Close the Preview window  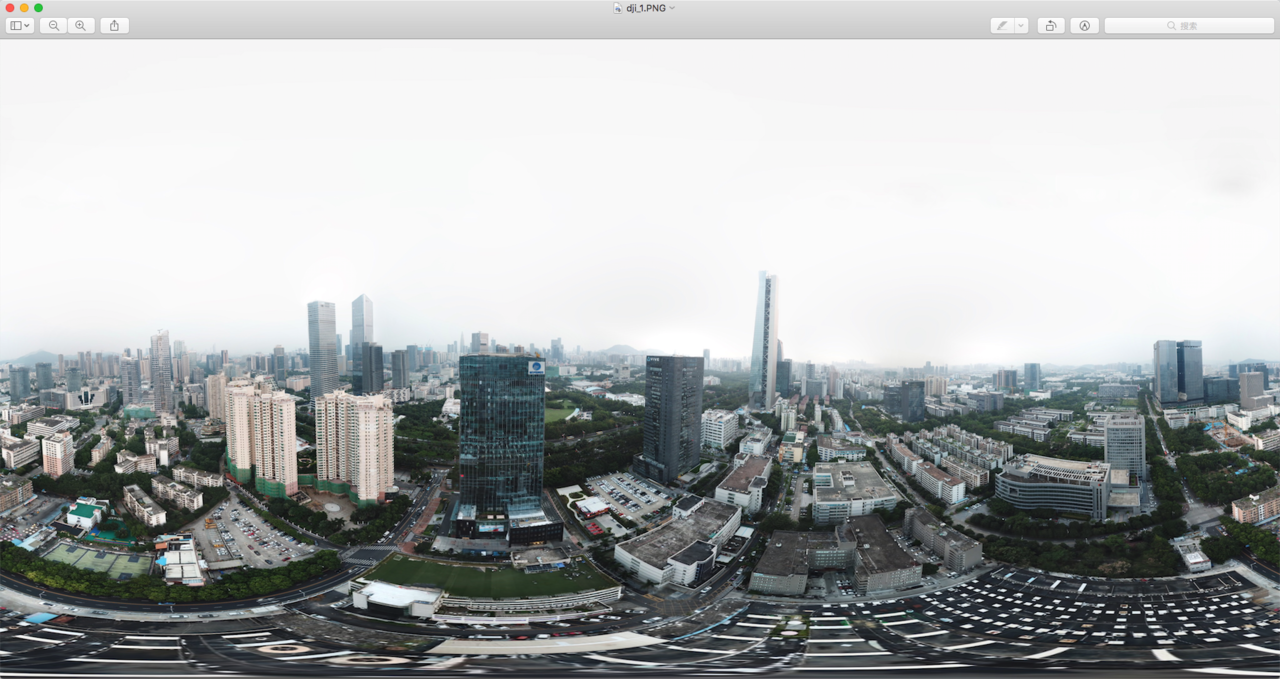point(10,8)
